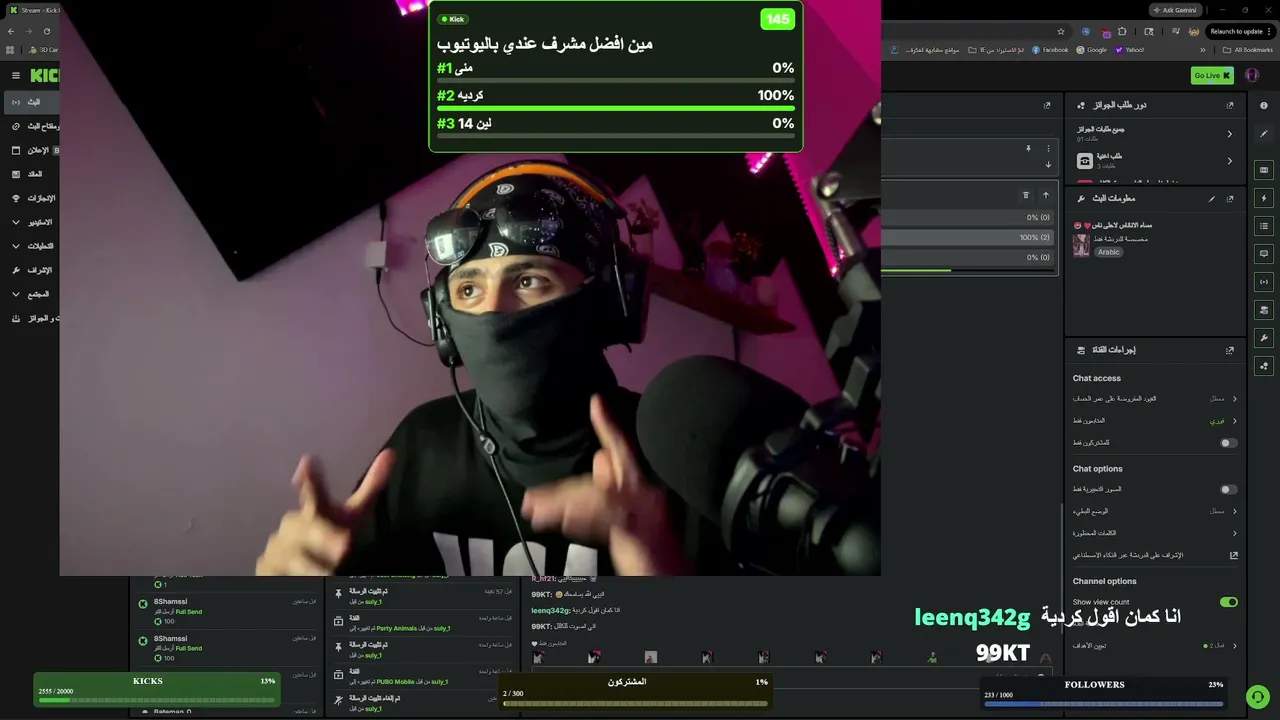Pop out the معلومات البث panel

point(1230,198)
